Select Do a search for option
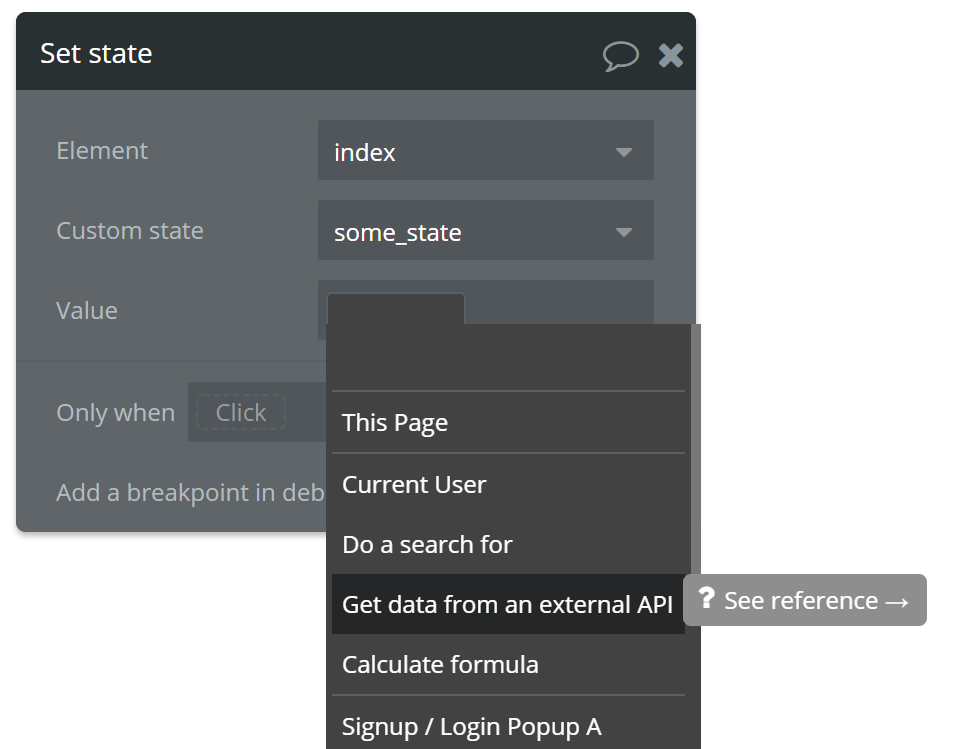 (x=508, y=544)
